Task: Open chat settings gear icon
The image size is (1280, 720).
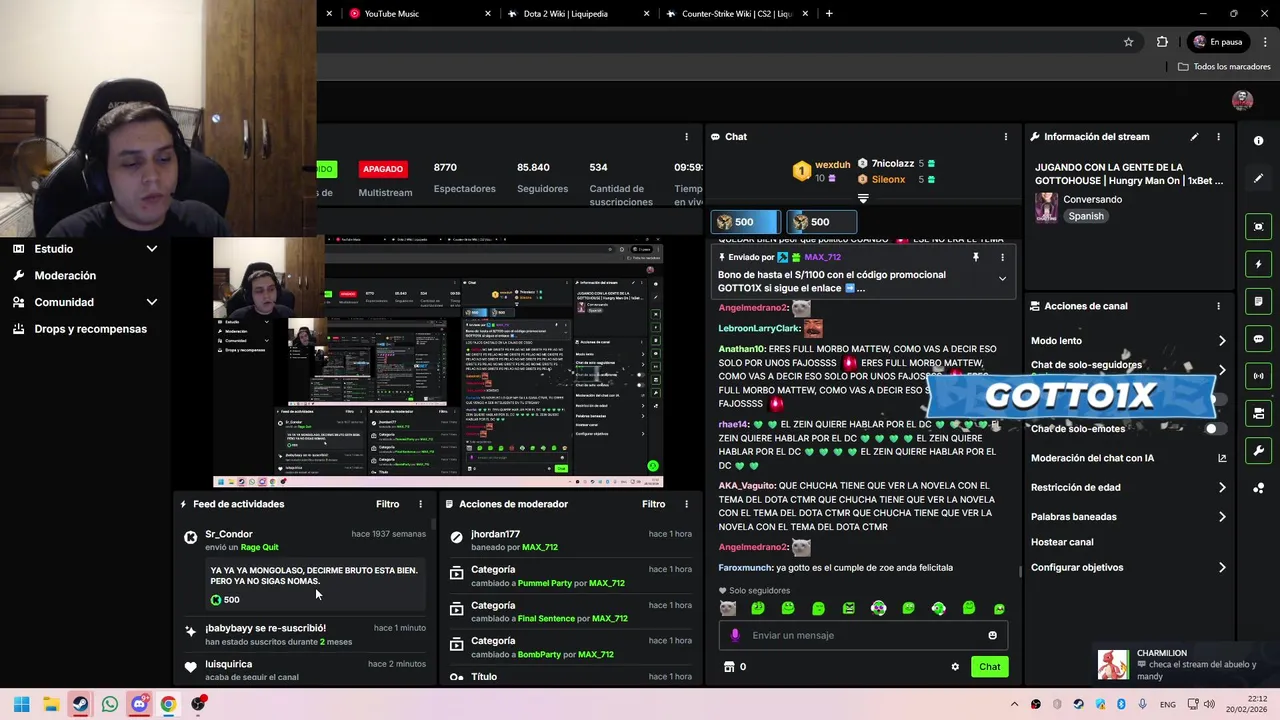Action: coord(955,667)
